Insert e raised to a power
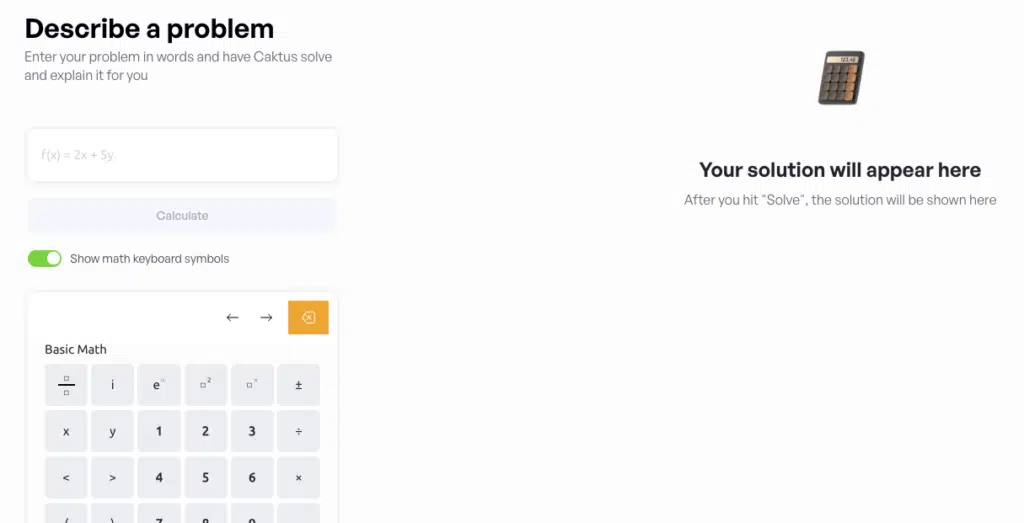Screen dimensions: 1024x523 point(159,385)
